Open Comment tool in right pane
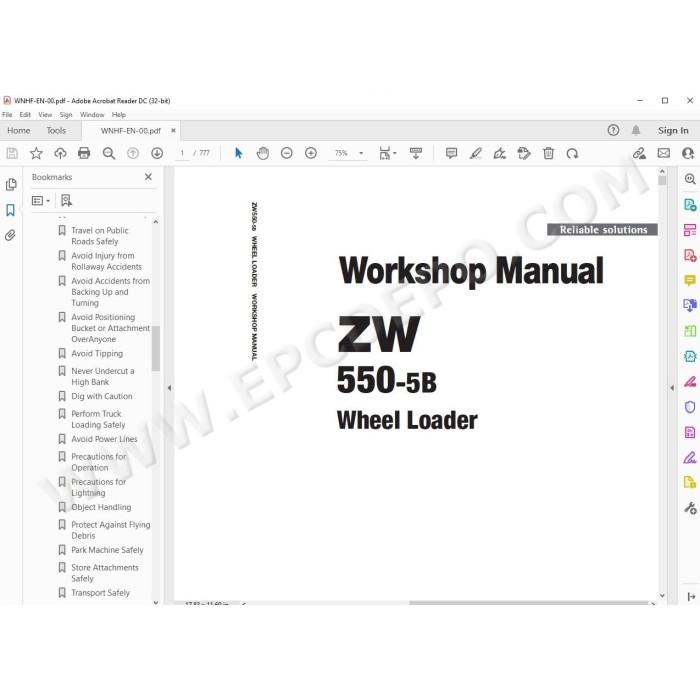This screenshot has height=700, width=700. coord(690,281)
